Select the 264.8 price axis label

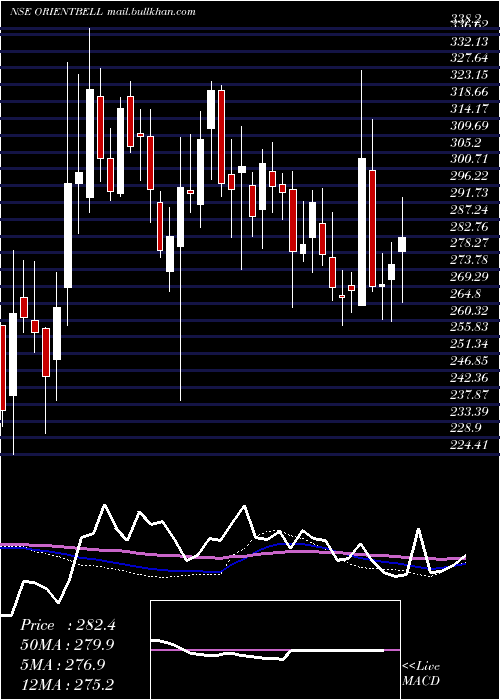point(465,294)
